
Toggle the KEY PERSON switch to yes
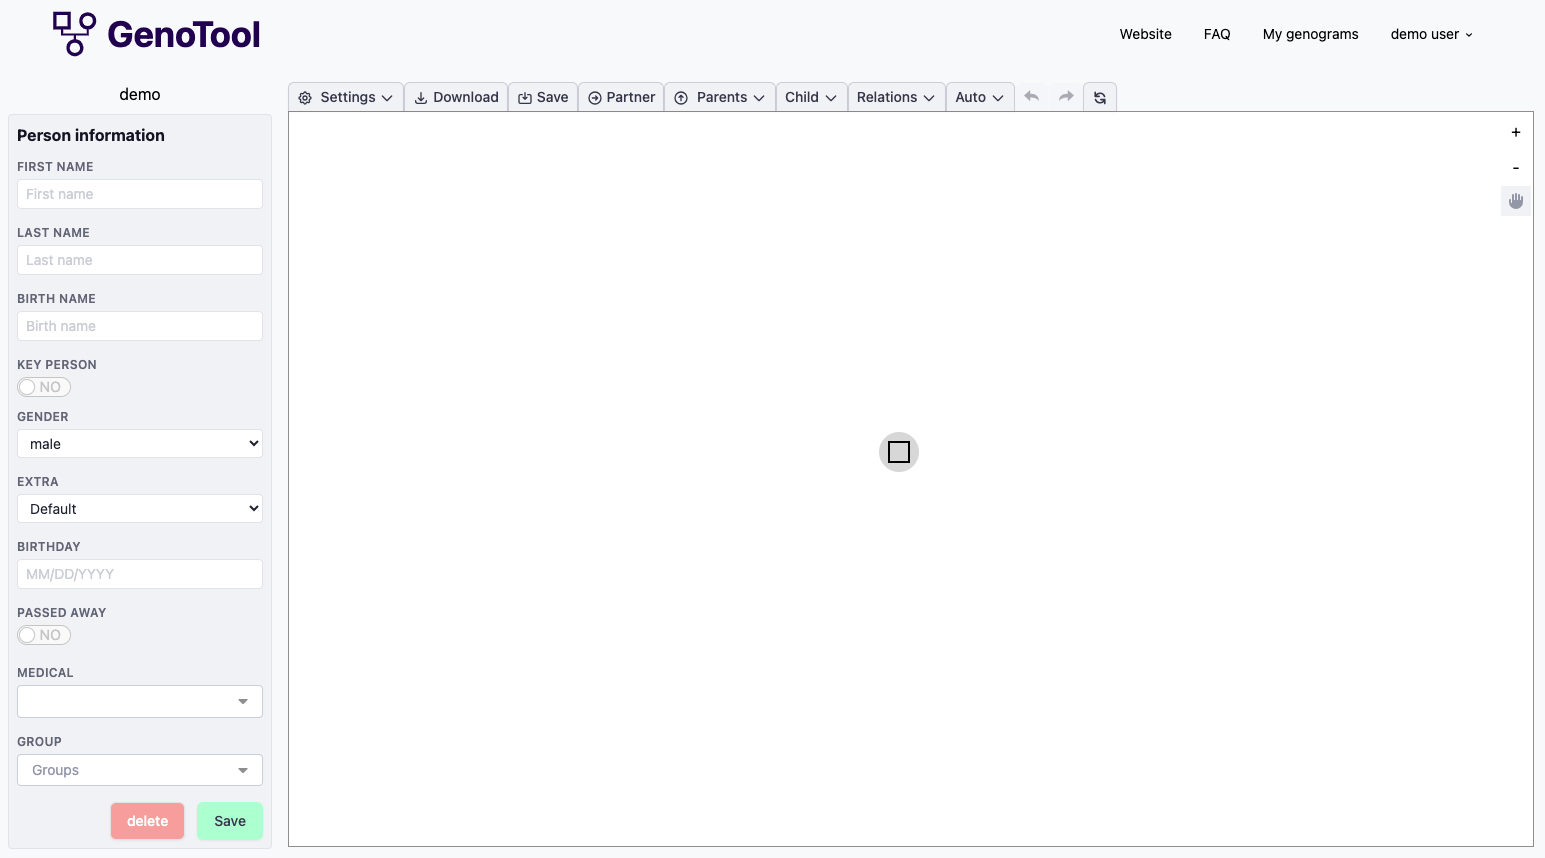pyautogui.click(x=43, y=386)
